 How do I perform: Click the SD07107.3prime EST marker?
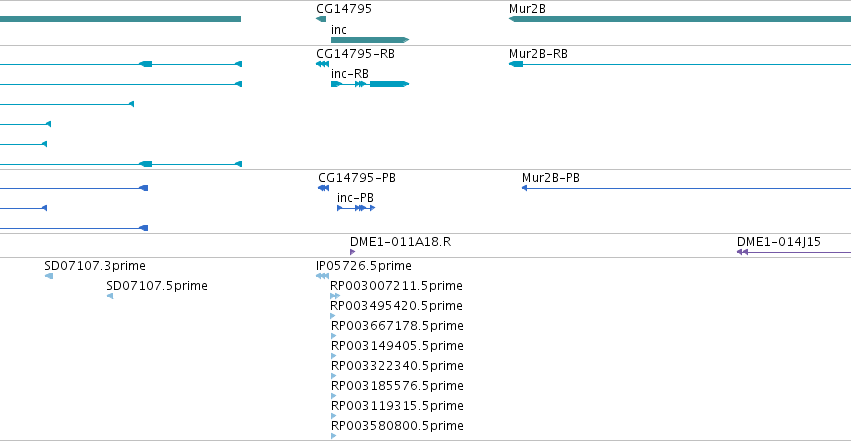[x=49, y=276]
